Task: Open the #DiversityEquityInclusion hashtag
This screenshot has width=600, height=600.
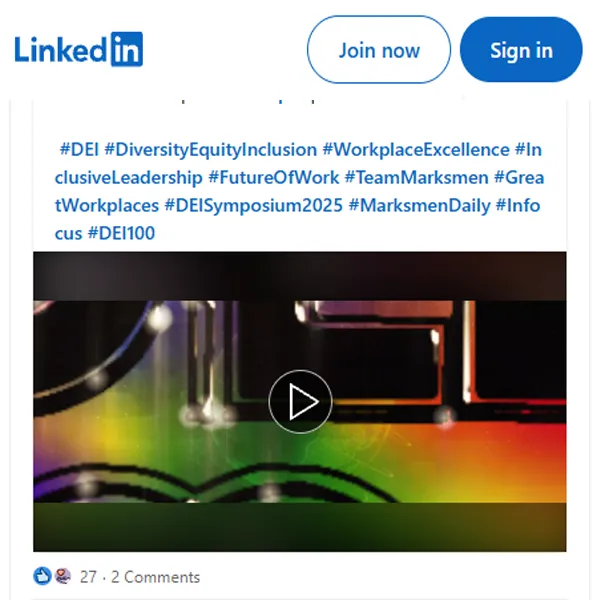Action: click(210, 150)
